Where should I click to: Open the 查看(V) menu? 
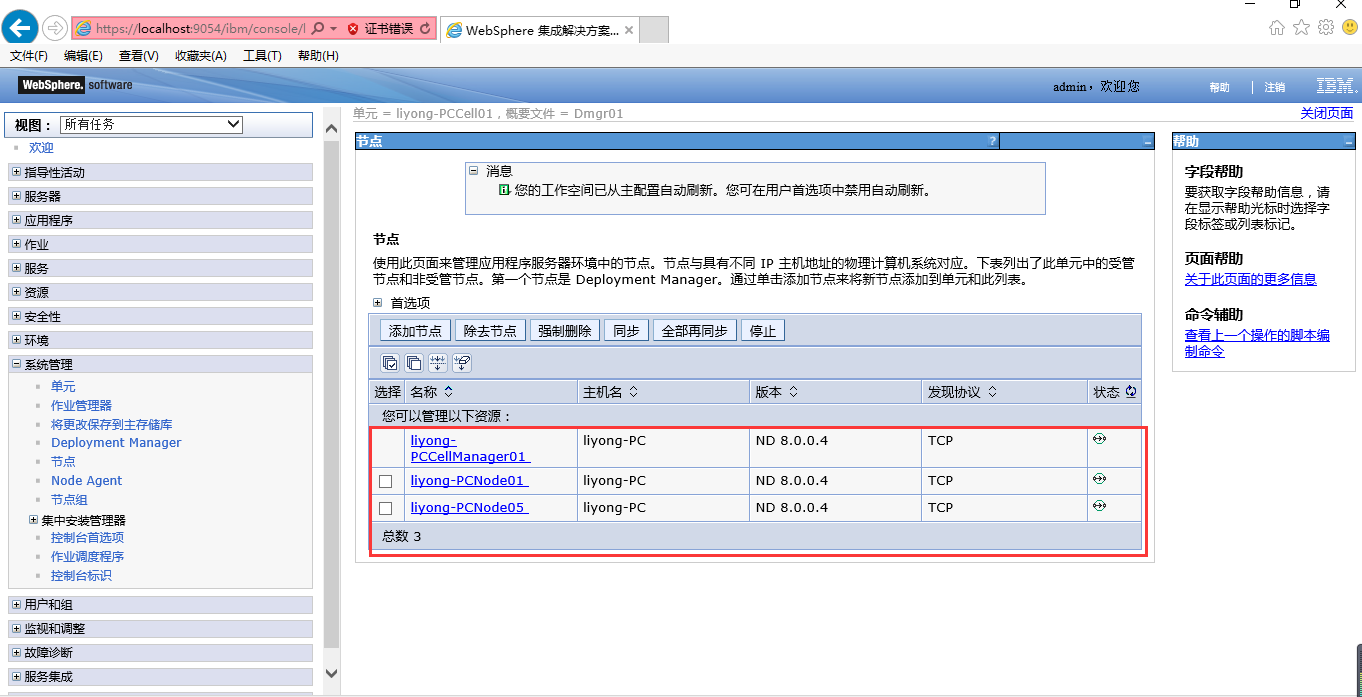click(139, 56)
